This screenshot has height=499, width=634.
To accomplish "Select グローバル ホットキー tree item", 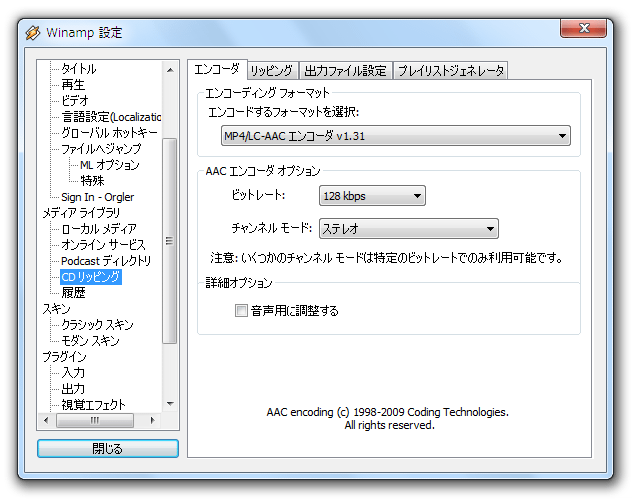I will click(109, 133).
